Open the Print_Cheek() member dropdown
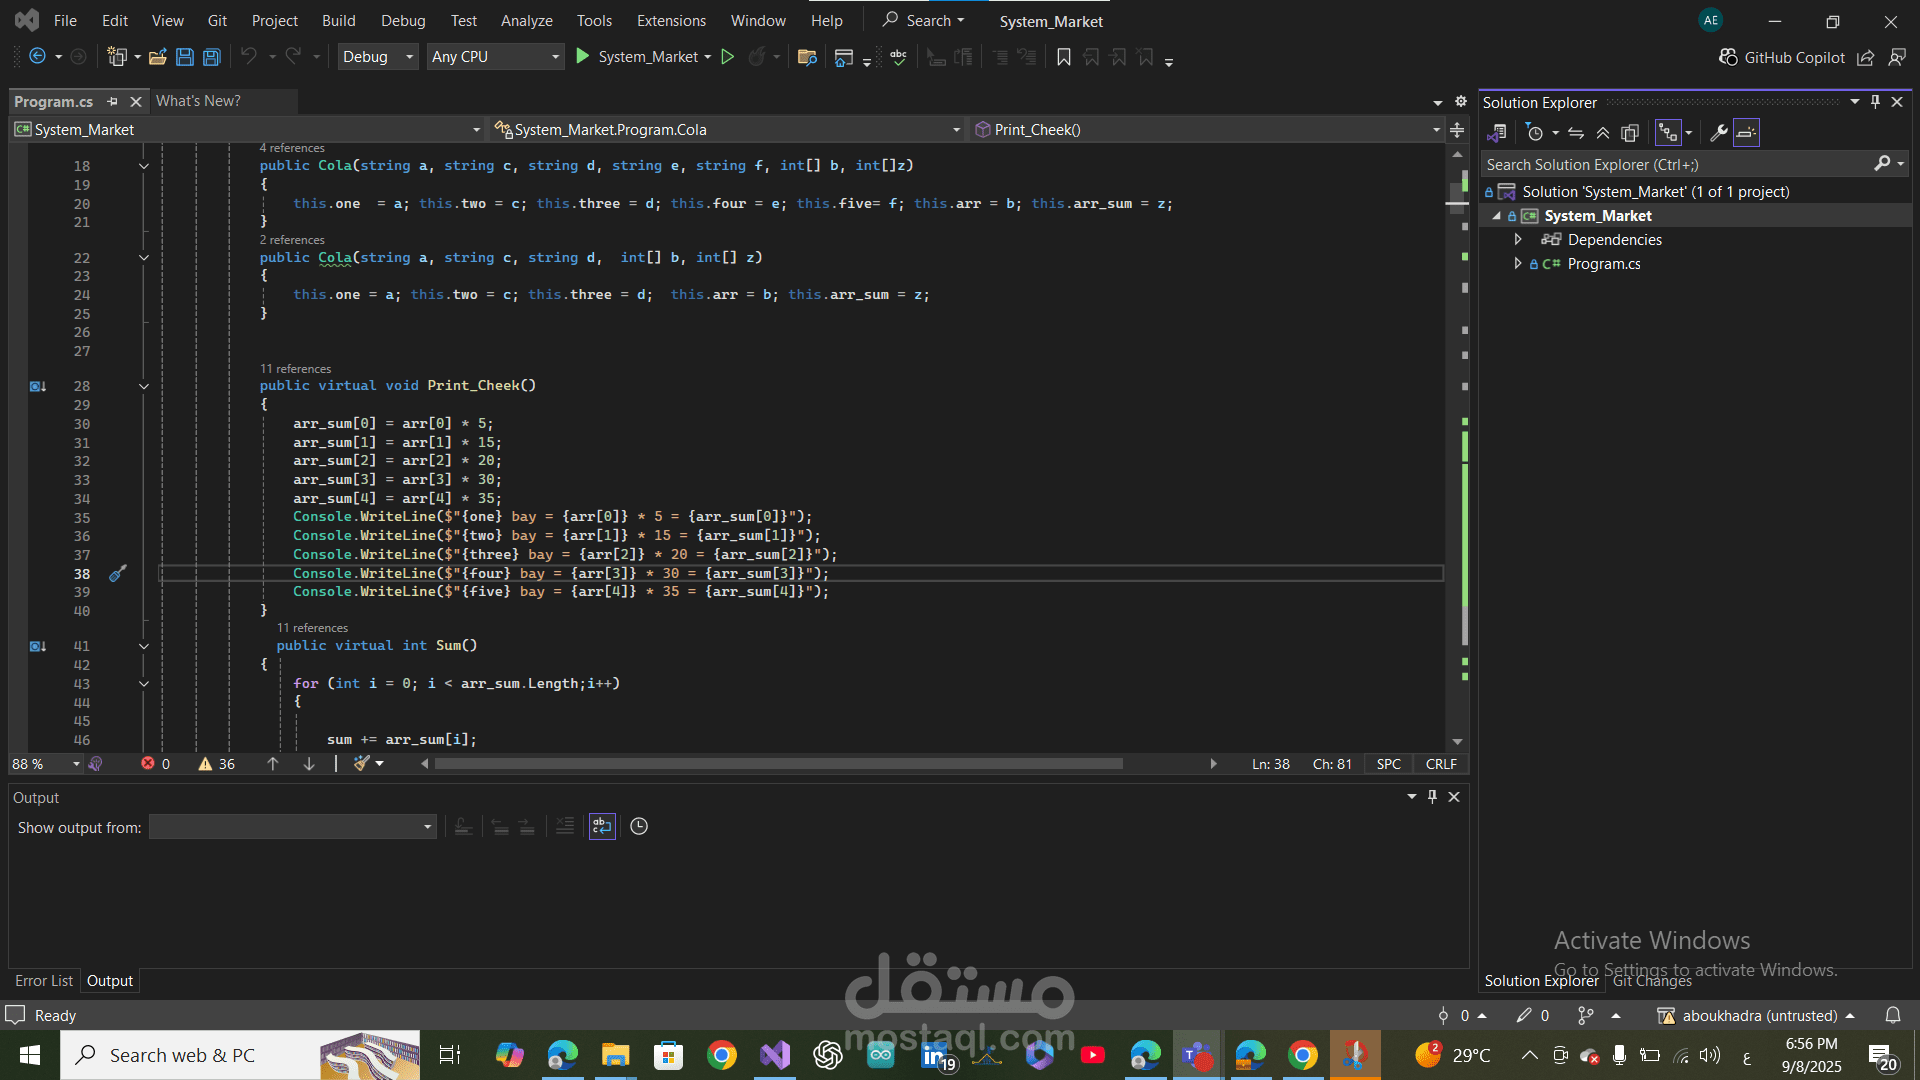The image size is (1920, 1080). pos(1208,130)
